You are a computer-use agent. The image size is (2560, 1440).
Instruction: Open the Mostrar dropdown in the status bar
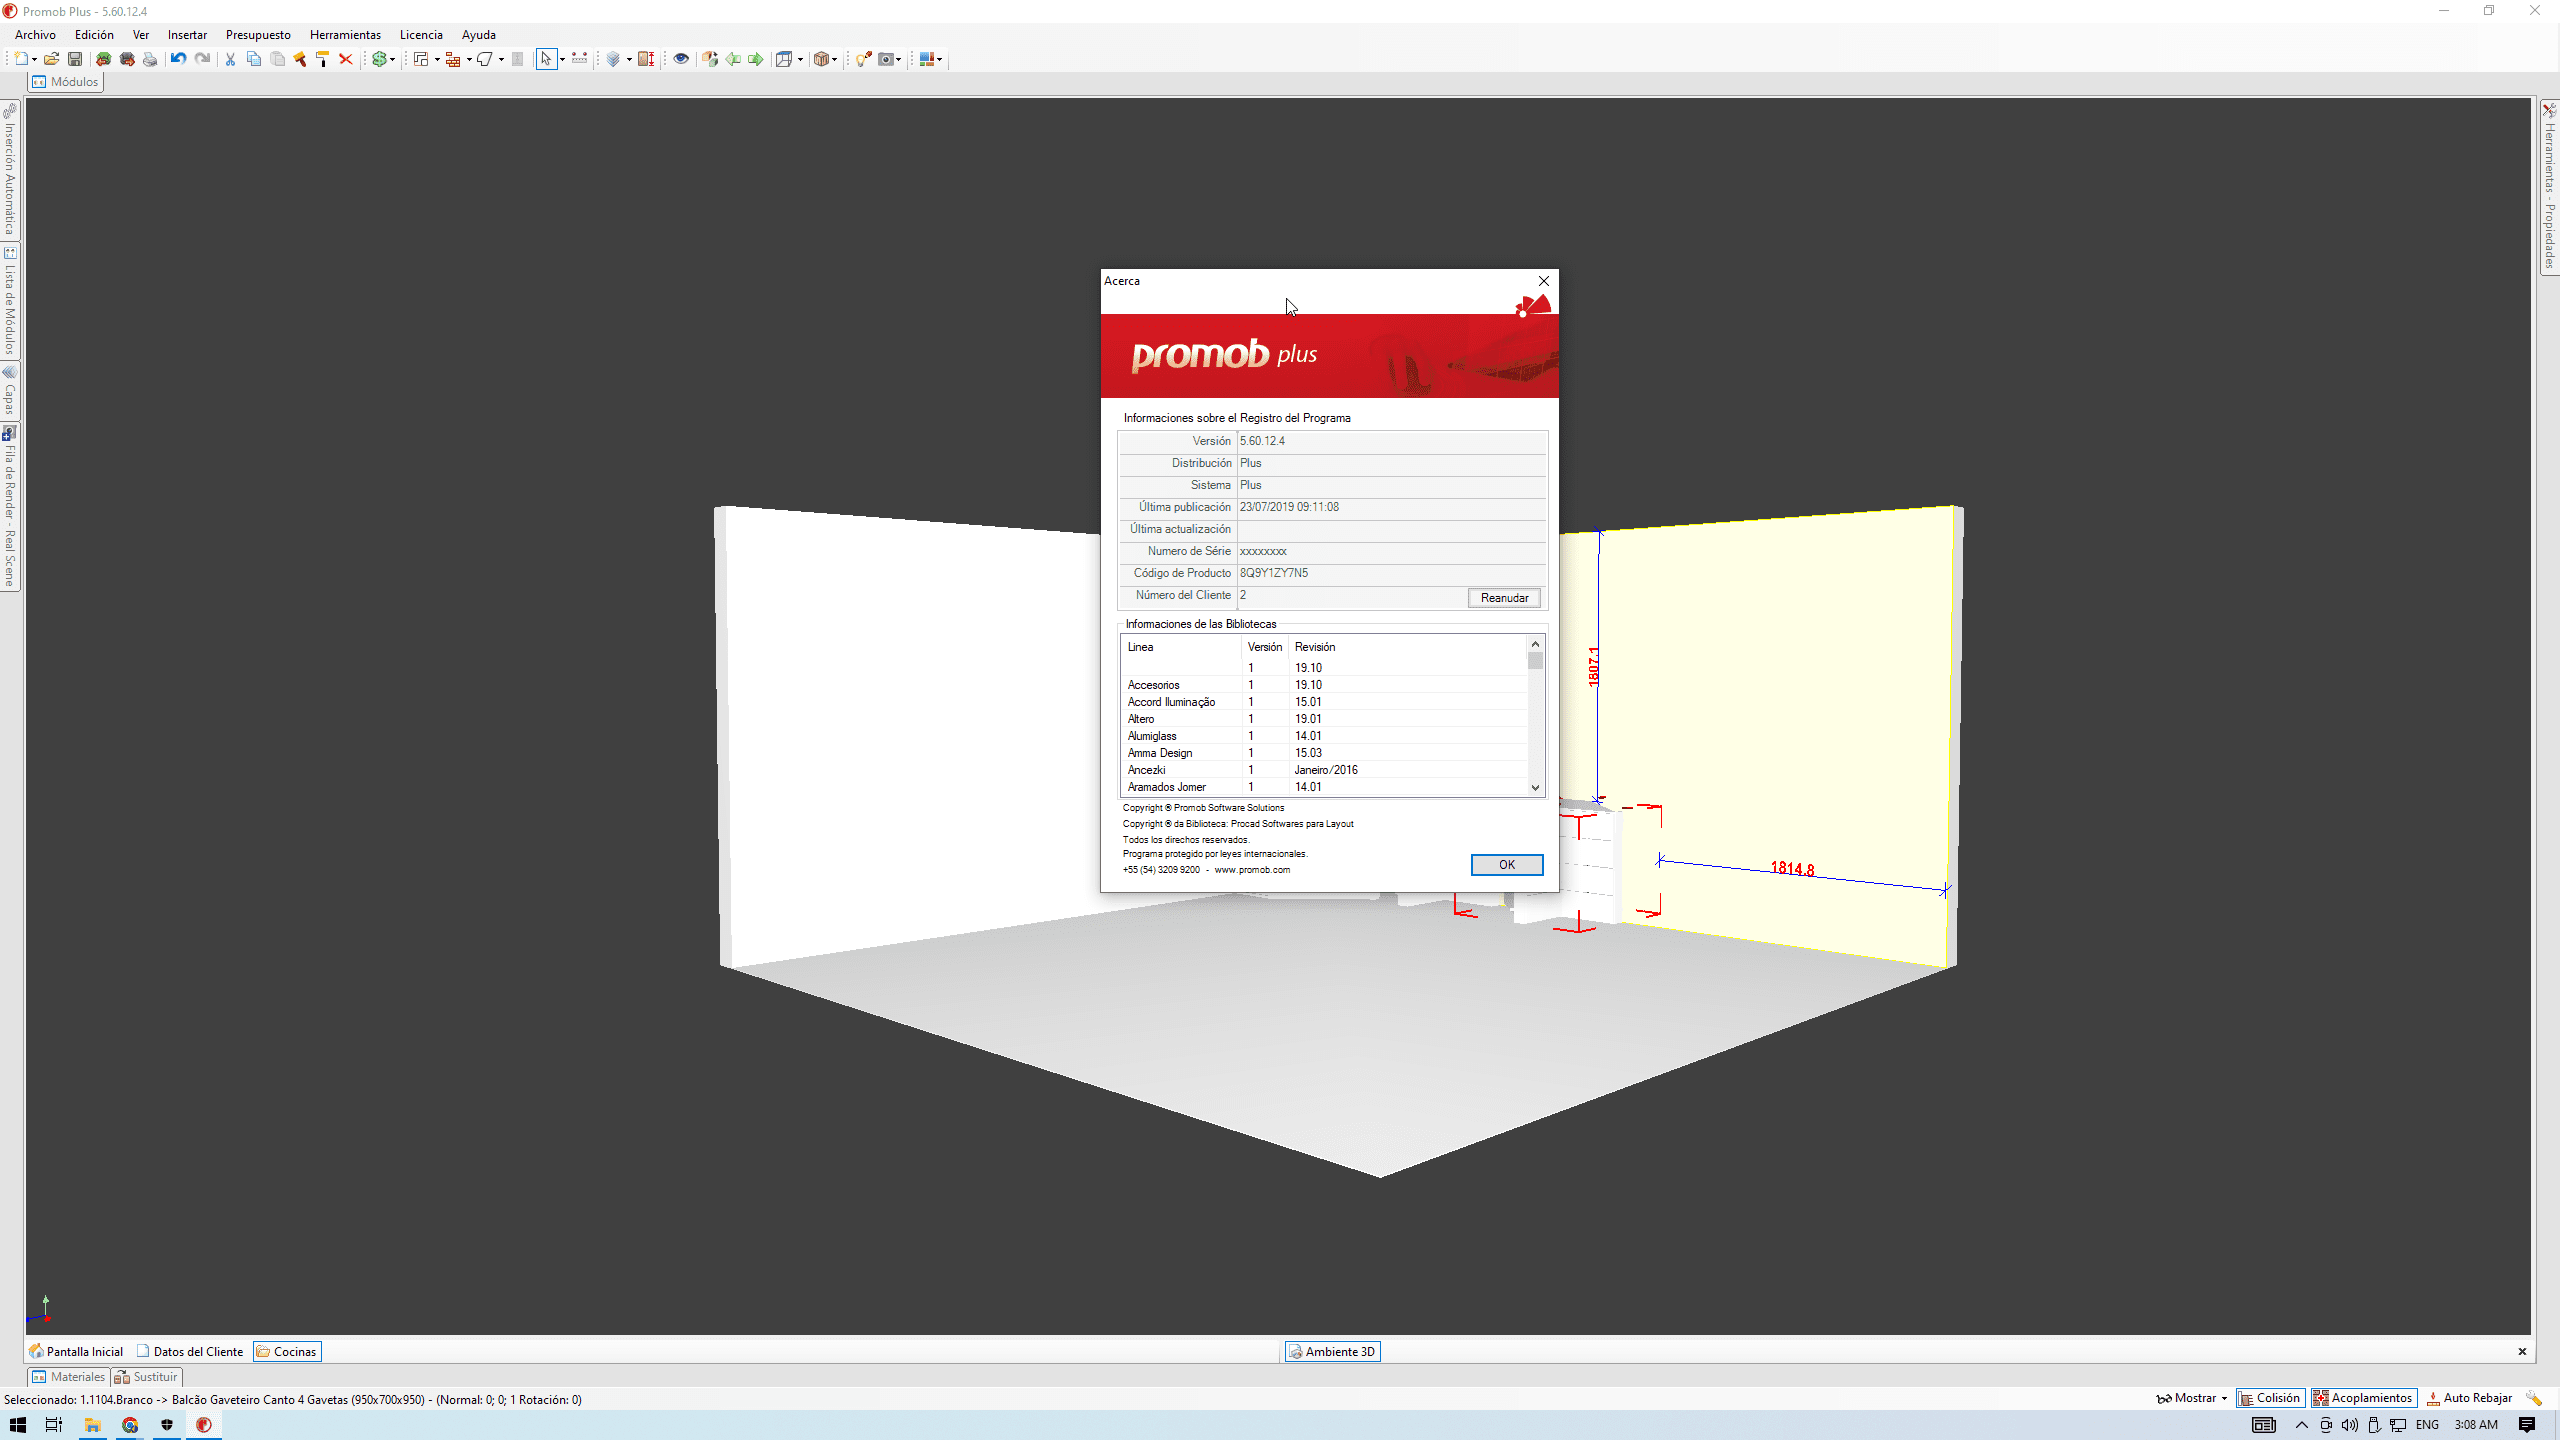(2222, 1397)
